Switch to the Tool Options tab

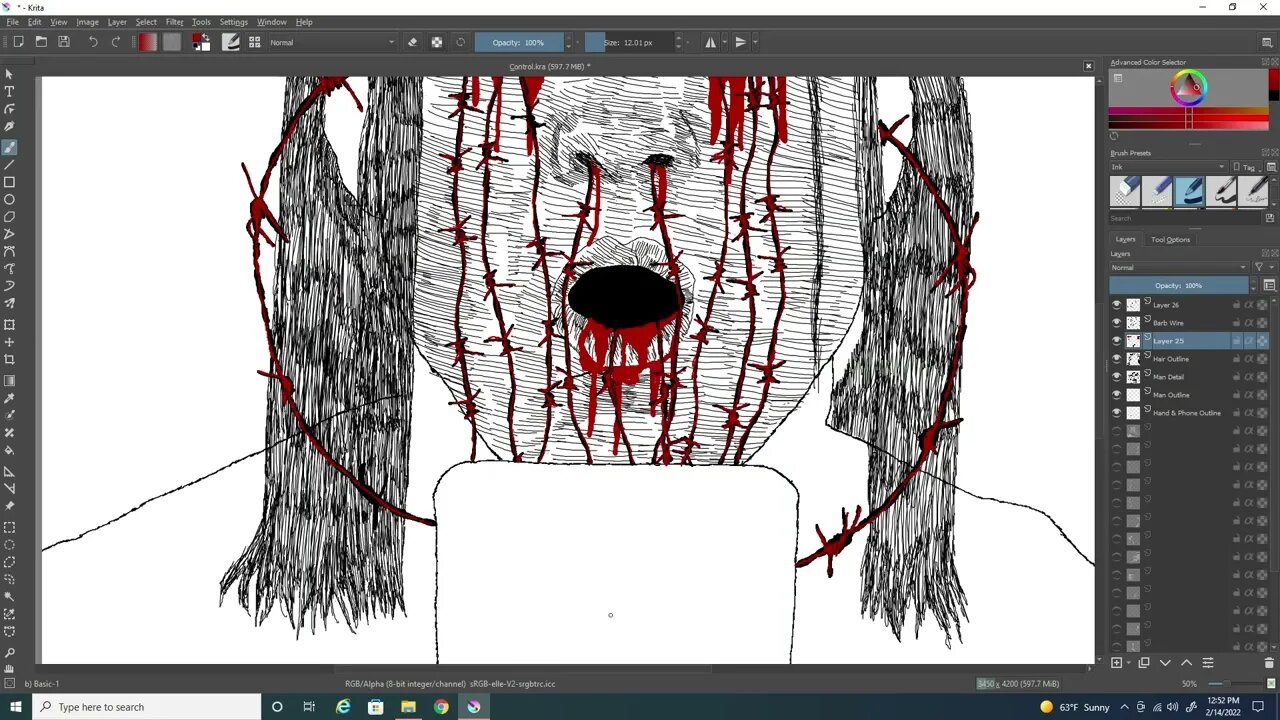click(x=1170, y=239)
